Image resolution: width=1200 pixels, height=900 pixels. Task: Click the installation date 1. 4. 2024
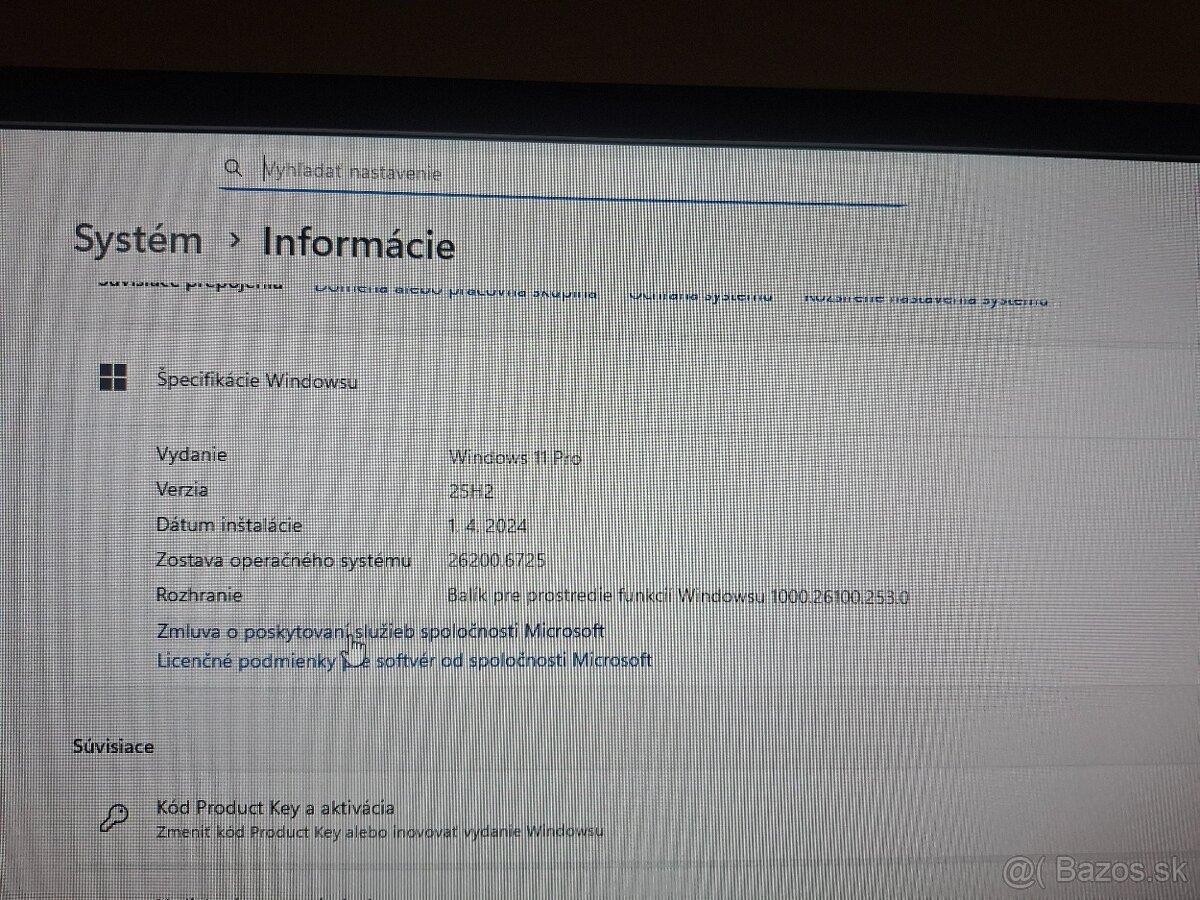coord(488,526)
